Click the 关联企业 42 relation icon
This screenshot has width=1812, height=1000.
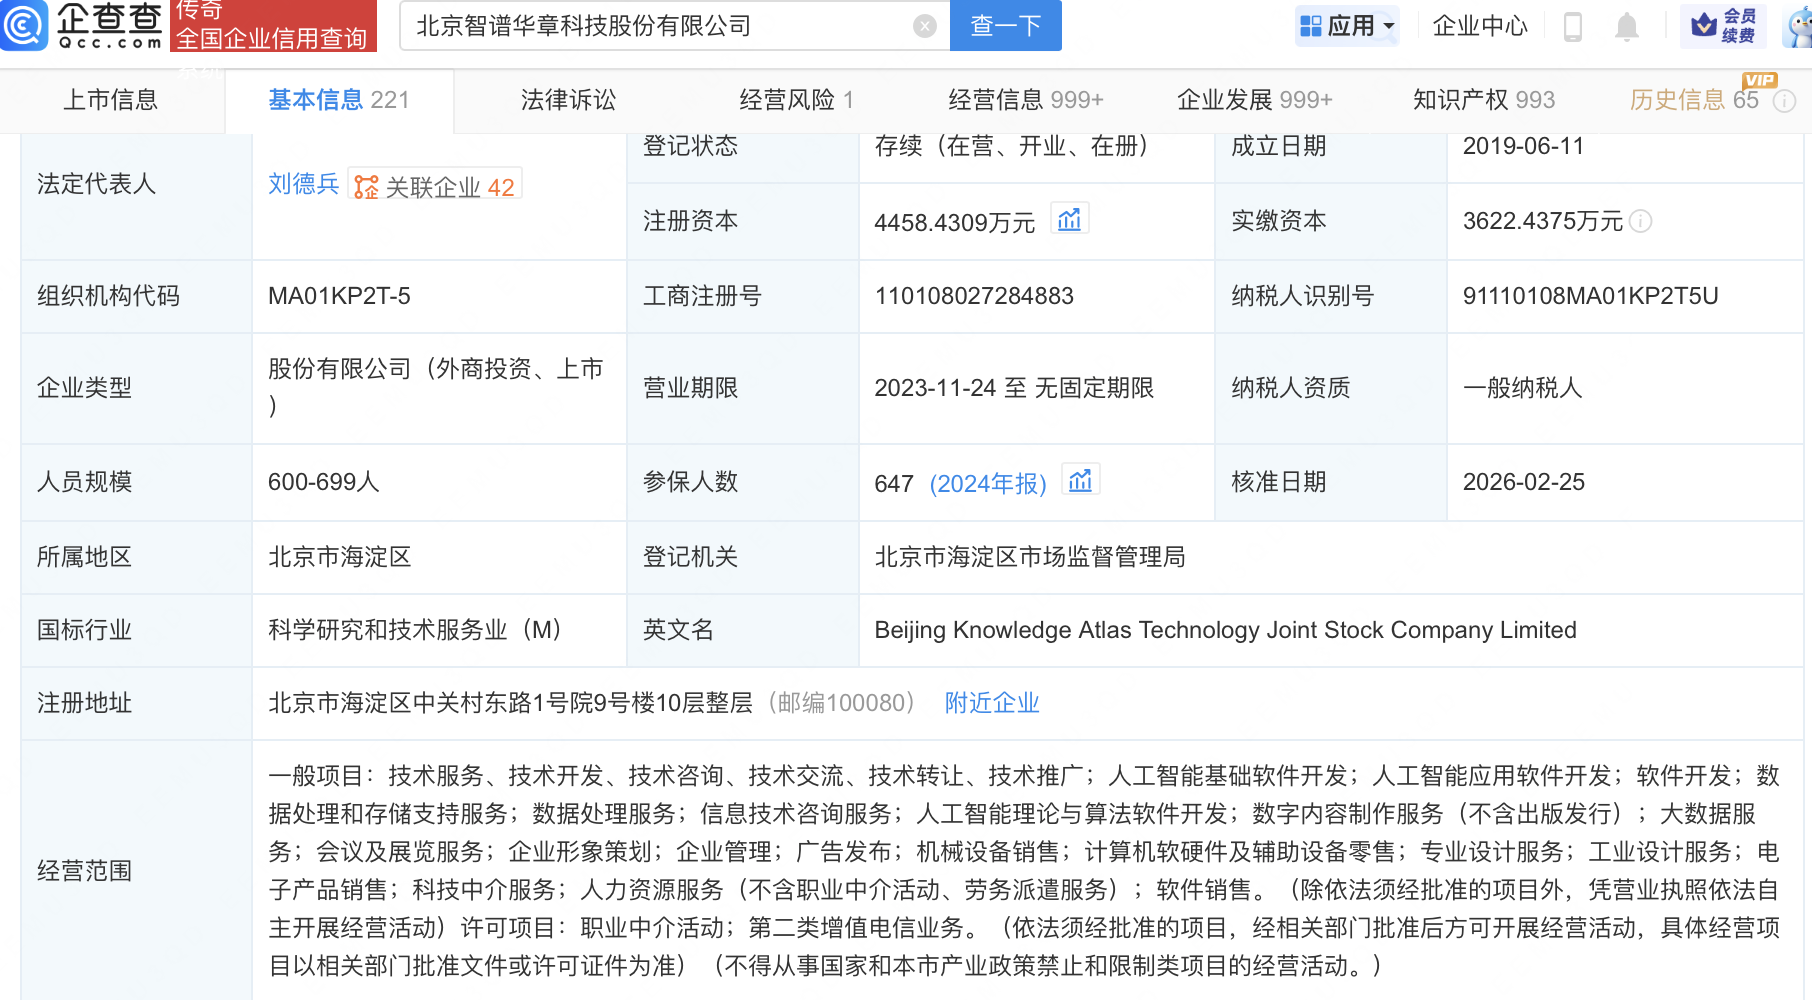tap(367, 184)
